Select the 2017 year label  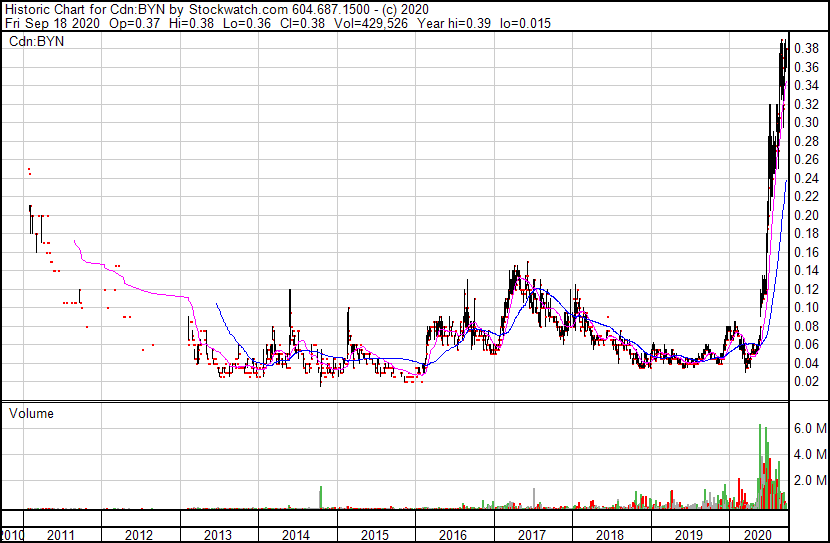coord(532,535)
